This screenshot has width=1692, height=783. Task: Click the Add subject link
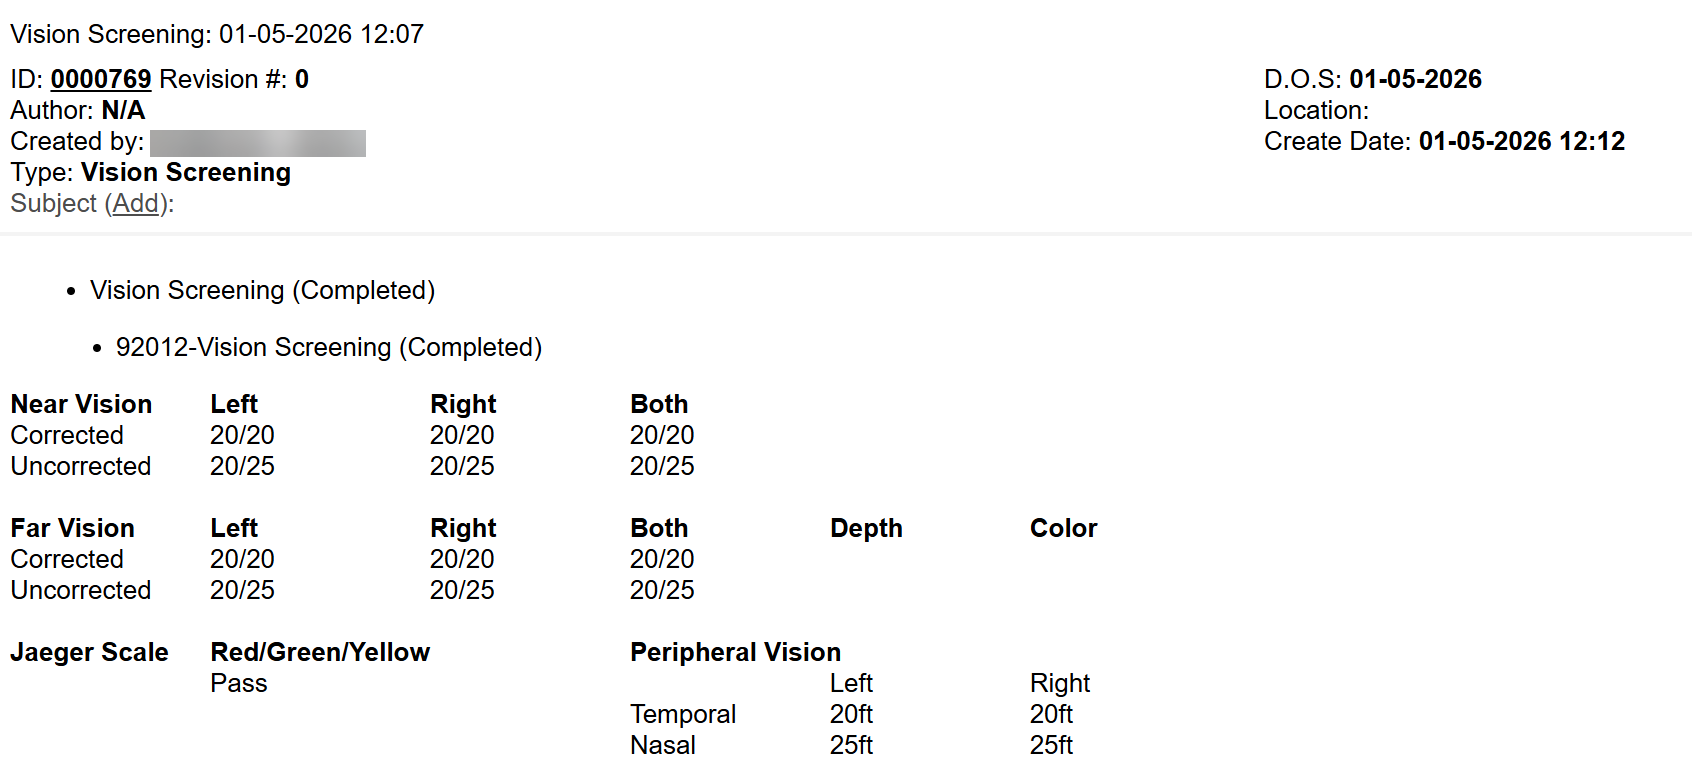[x=136, y=203]
